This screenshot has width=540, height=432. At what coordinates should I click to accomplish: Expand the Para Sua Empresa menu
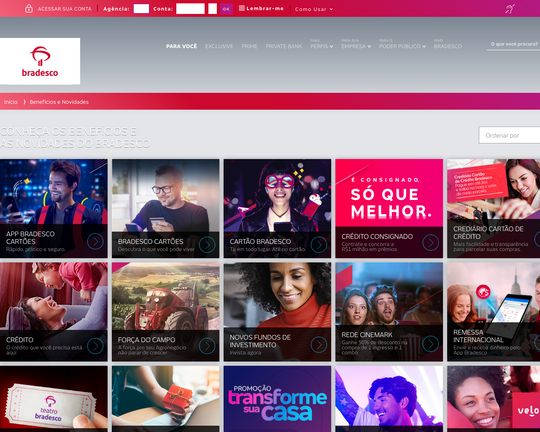tap(356, 44)
